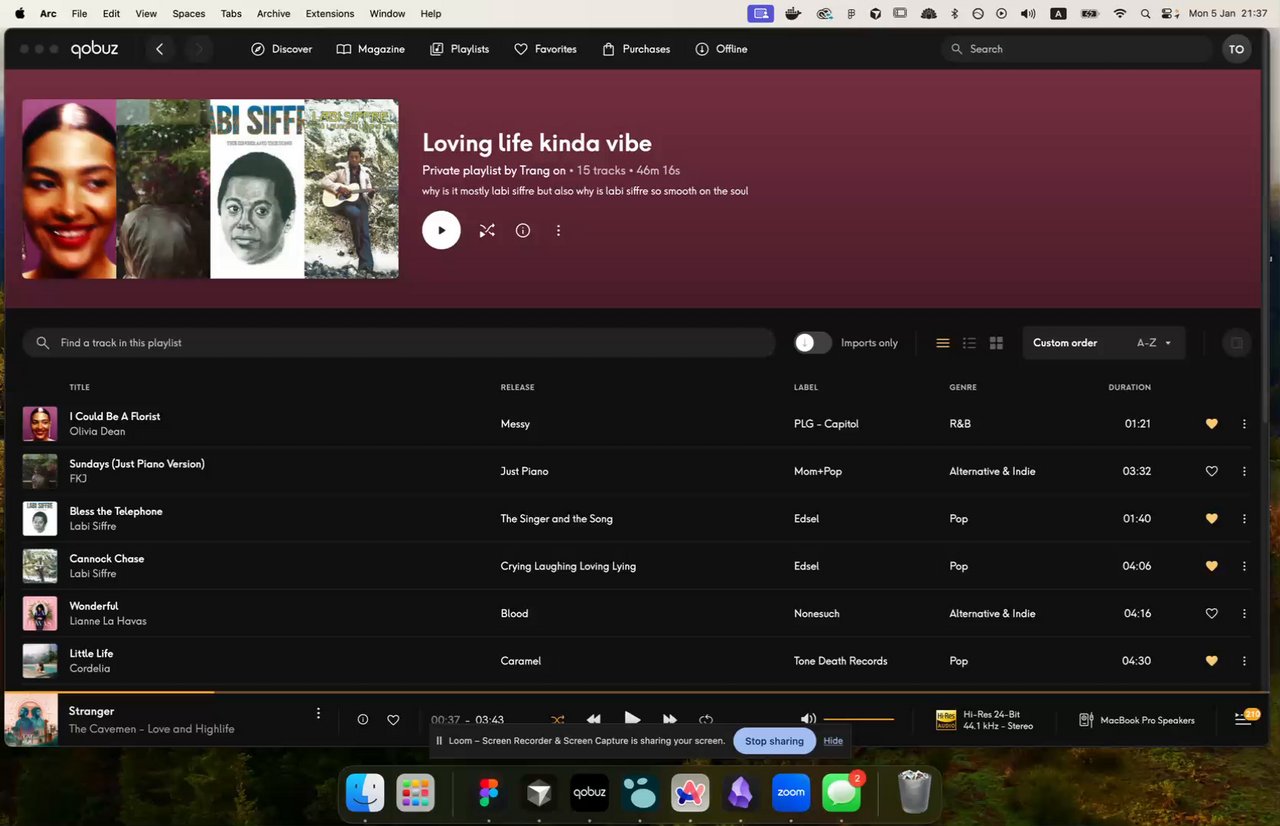Screen dimensions: 1280x826
Task: Open the Just Piano release link
Action: 525,471
